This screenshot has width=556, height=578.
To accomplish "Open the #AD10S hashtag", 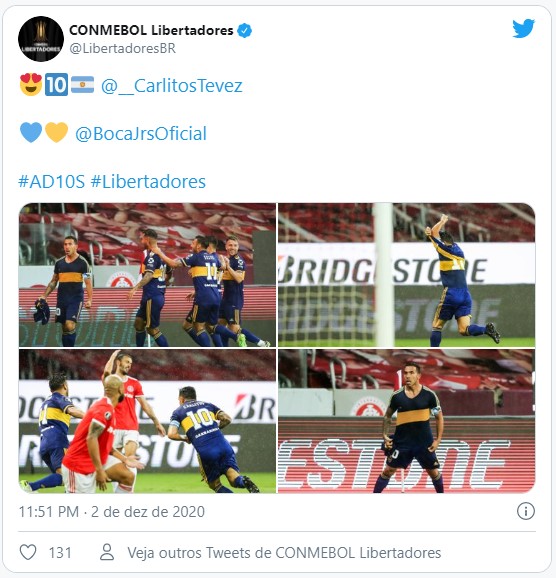I will 52,182.
